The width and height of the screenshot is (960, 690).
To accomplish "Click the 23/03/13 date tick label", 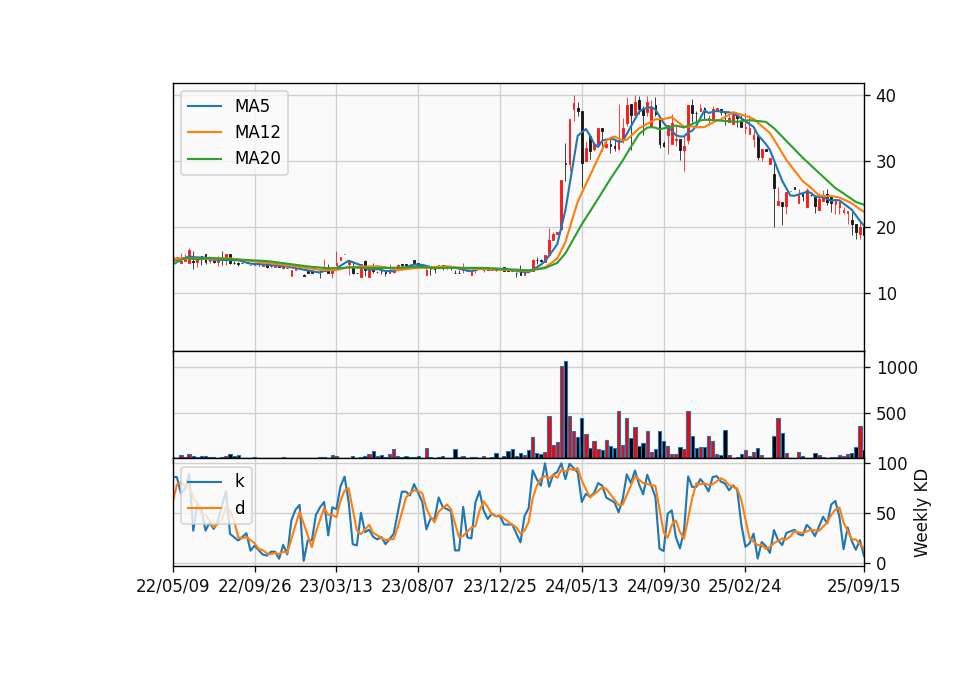I will pos(336,587).
